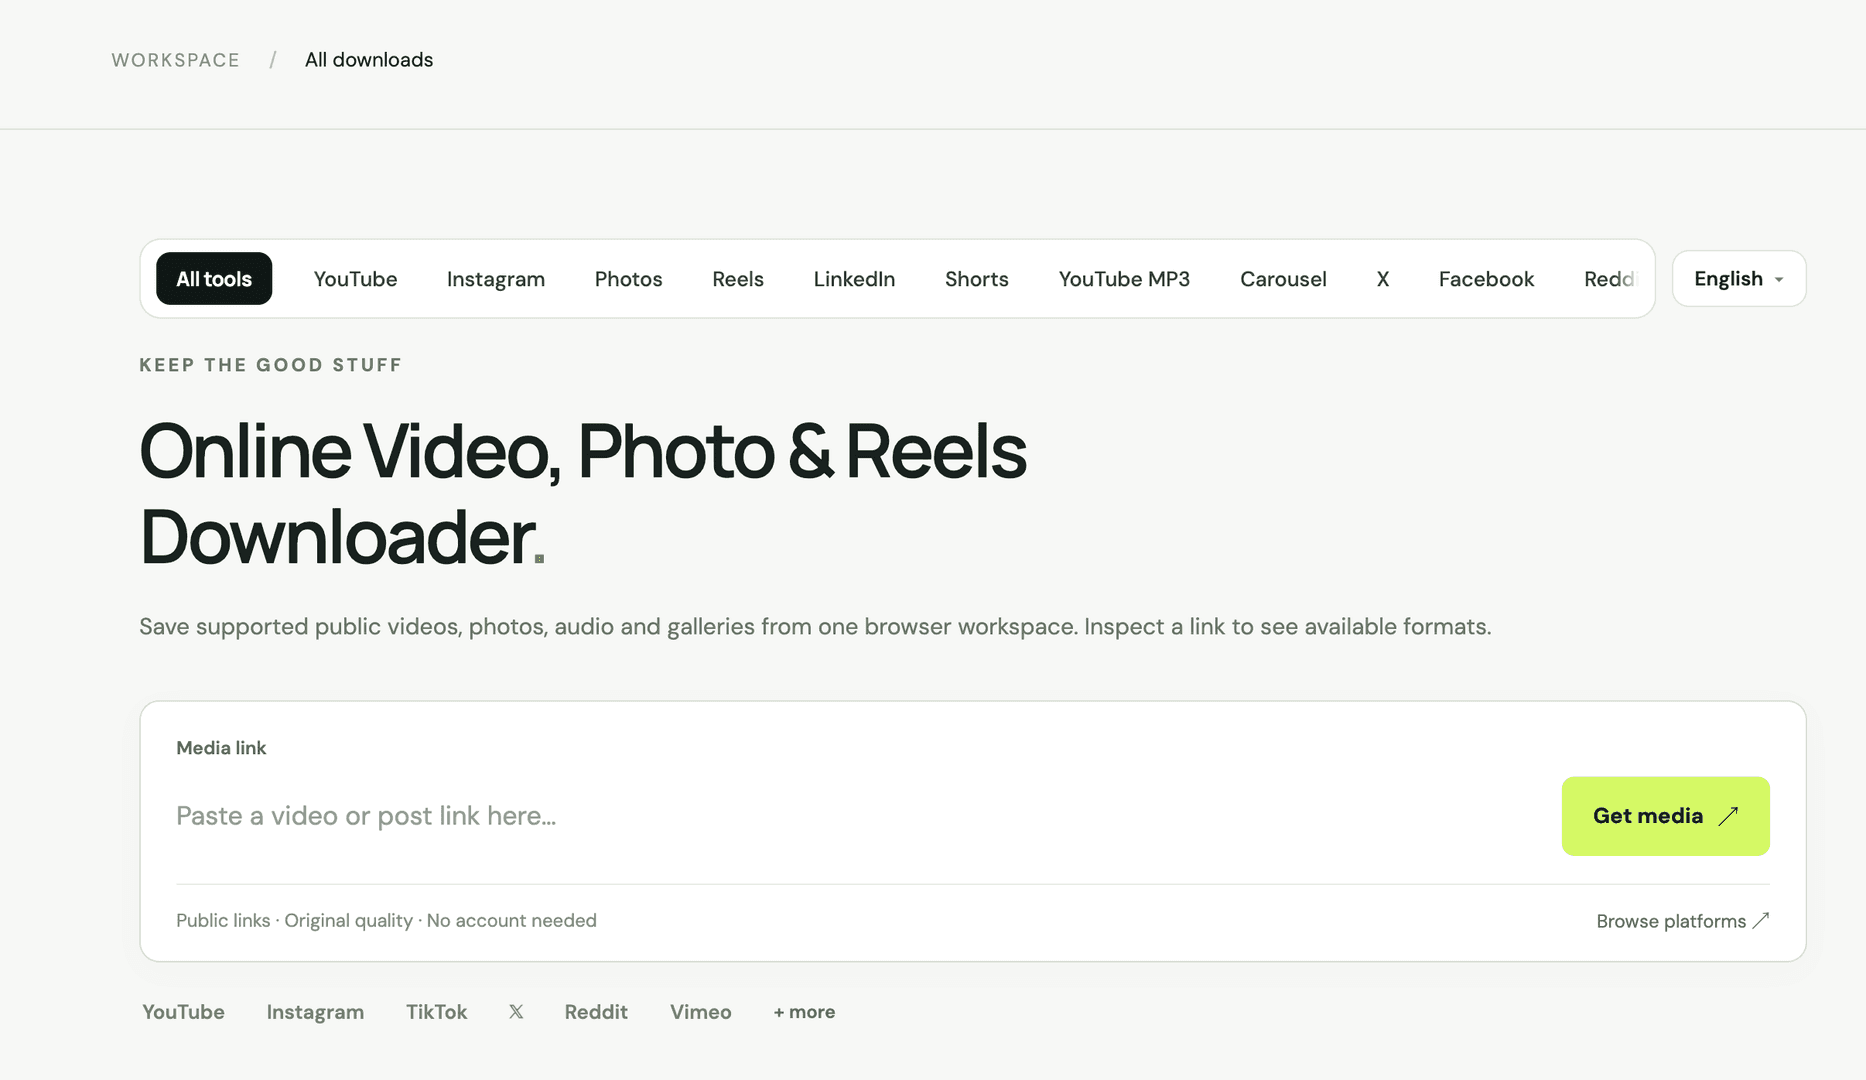Go to the Reels tab
The width and height of the screenshot is (1866, 1080).
(738, 279)
